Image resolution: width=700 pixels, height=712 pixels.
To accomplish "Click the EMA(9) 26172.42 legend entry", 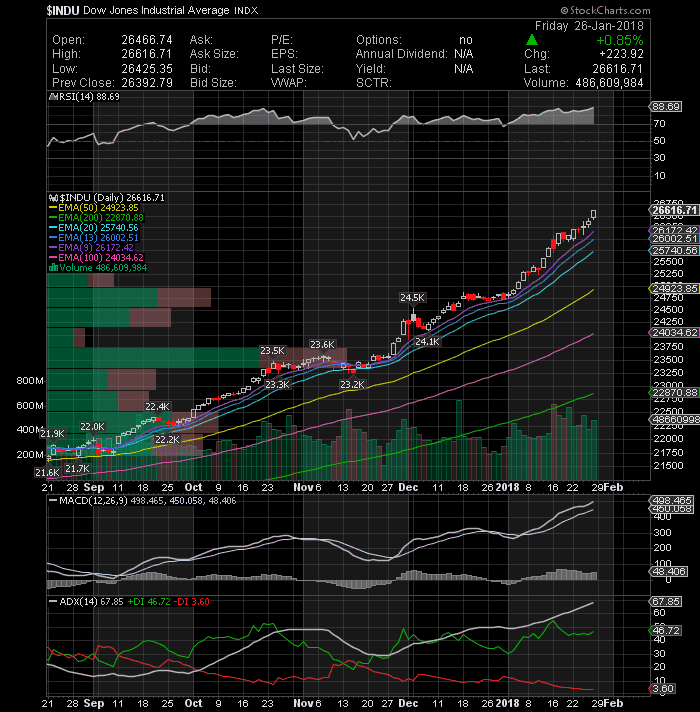I will click(96, 247).
